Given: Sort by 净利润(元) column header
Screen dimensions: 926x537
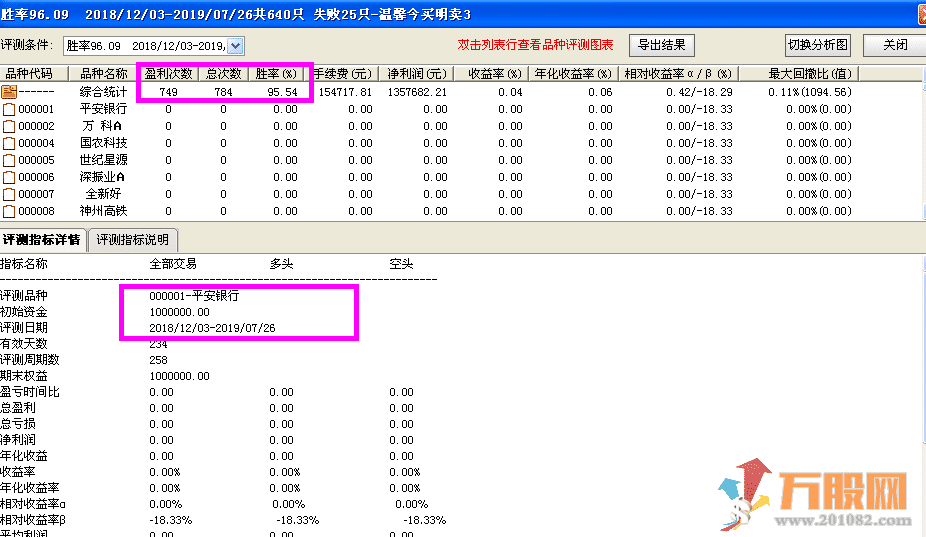Looking at the screenshot, I should (x=416, y=74).
